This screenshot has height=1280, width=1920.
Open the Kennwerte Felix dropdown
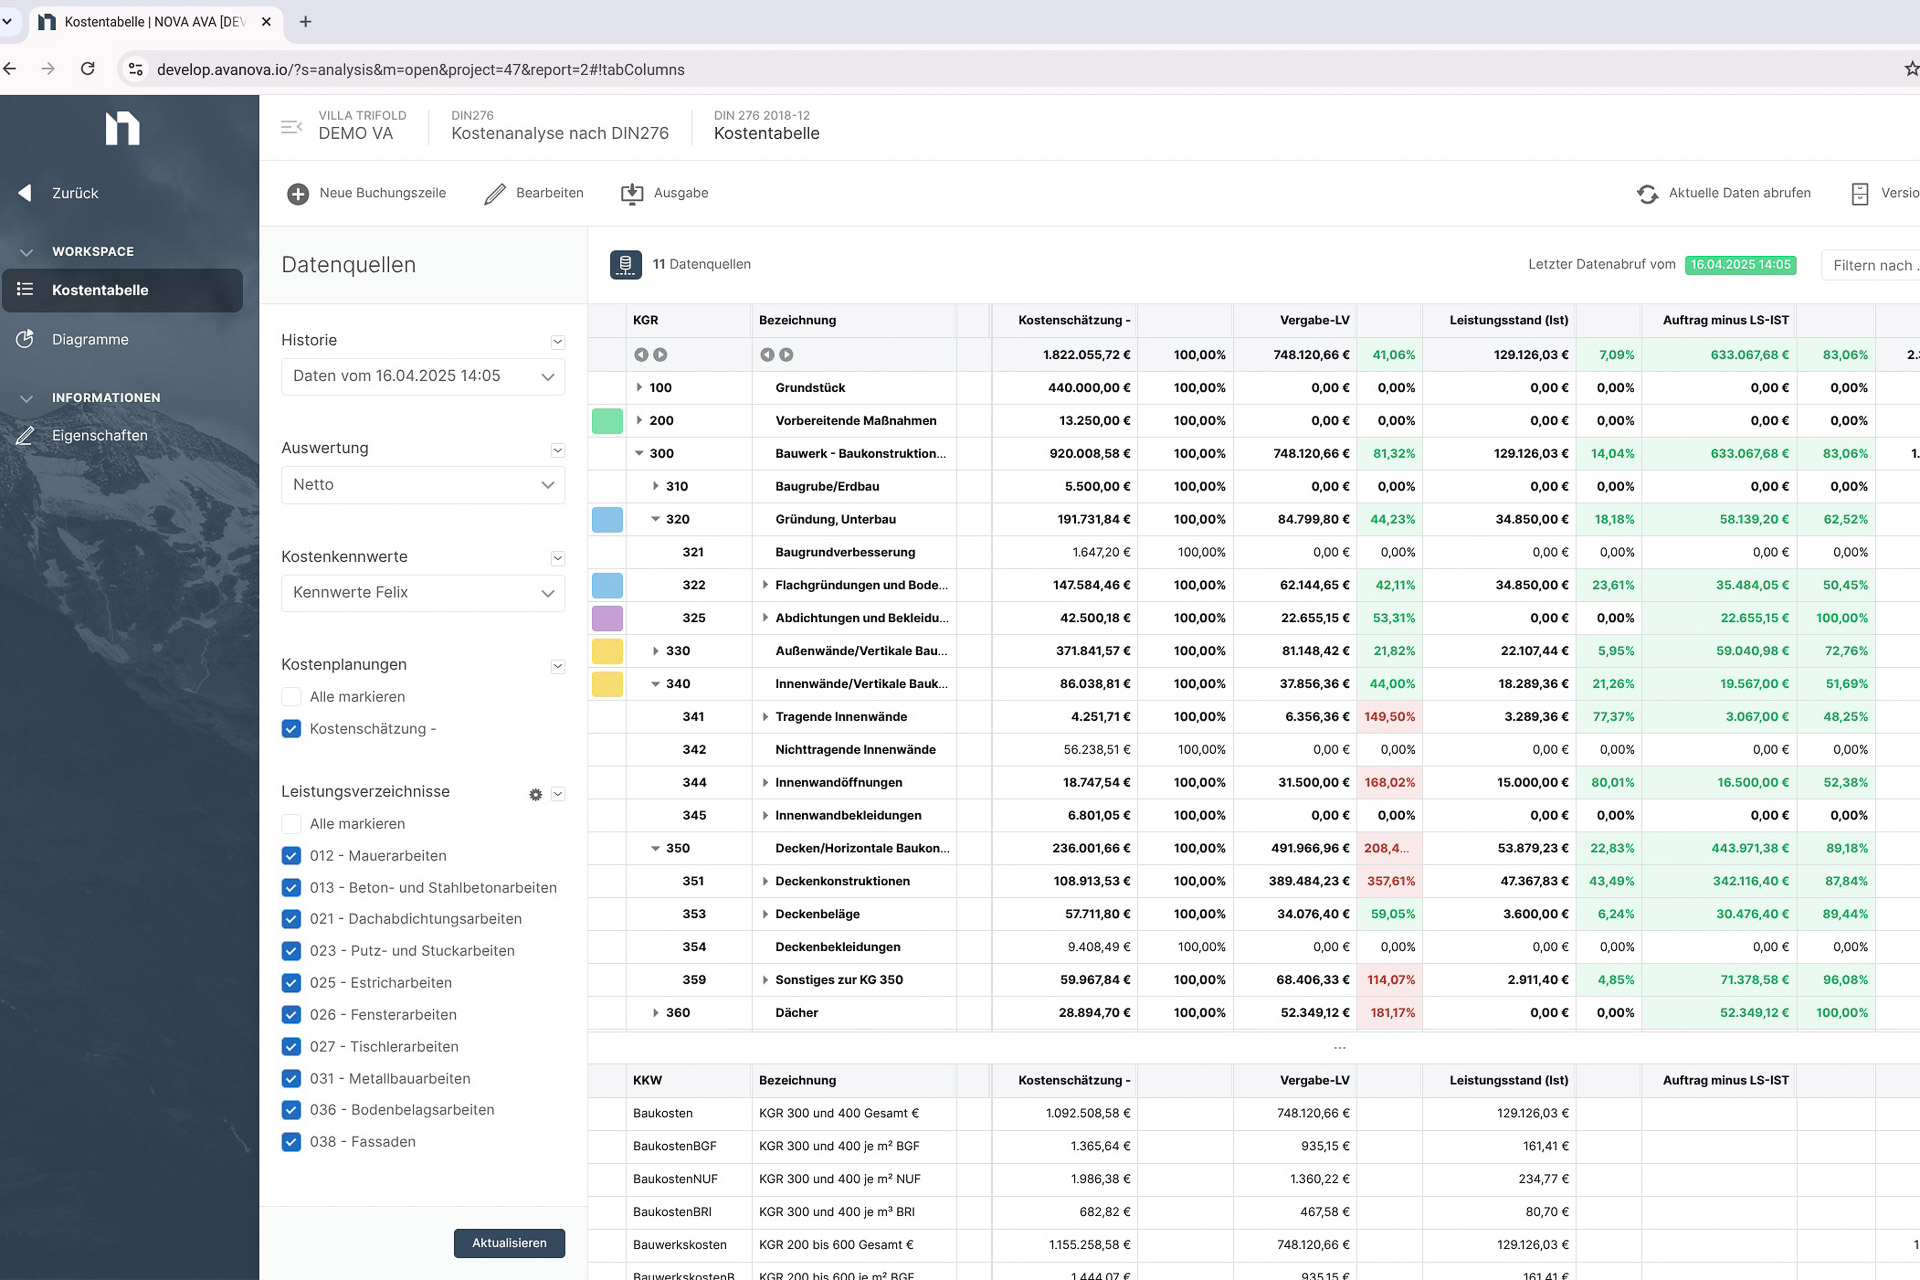pos(422,593)
